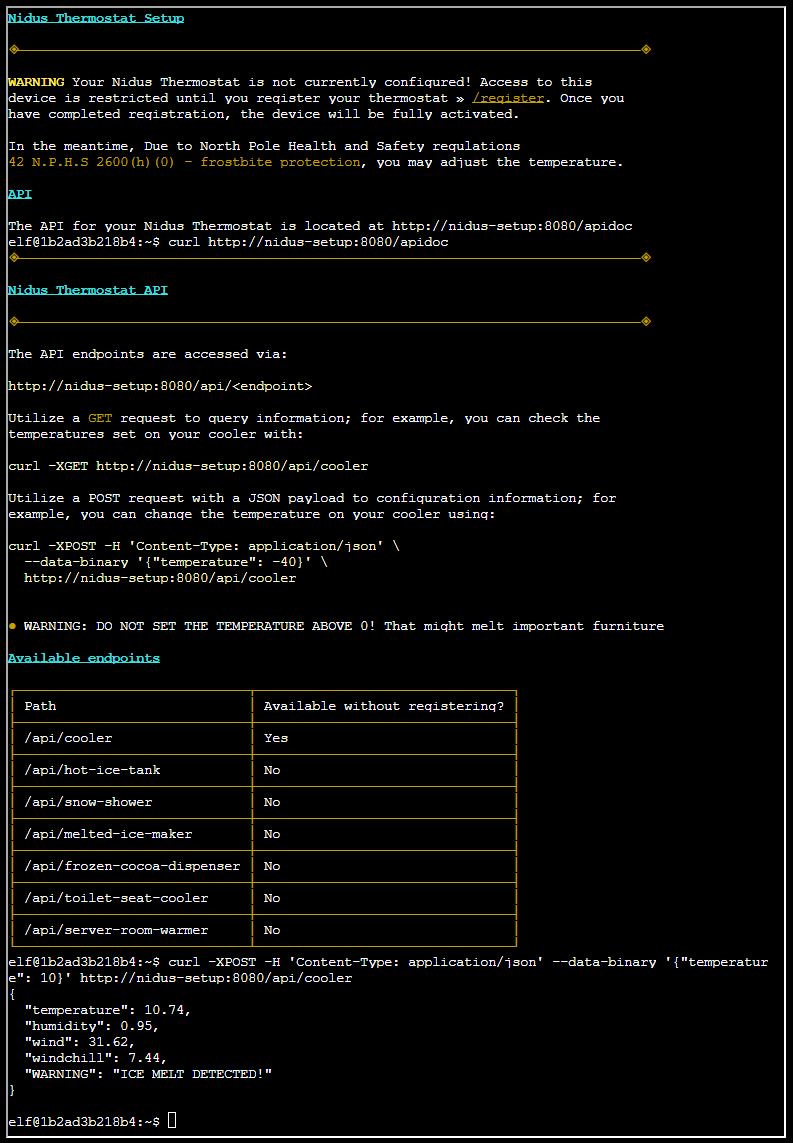The width and height of the screenshot is (793, 1143).
Task: Click the '"temperature": 10.74' output line
Action: 108,1010
